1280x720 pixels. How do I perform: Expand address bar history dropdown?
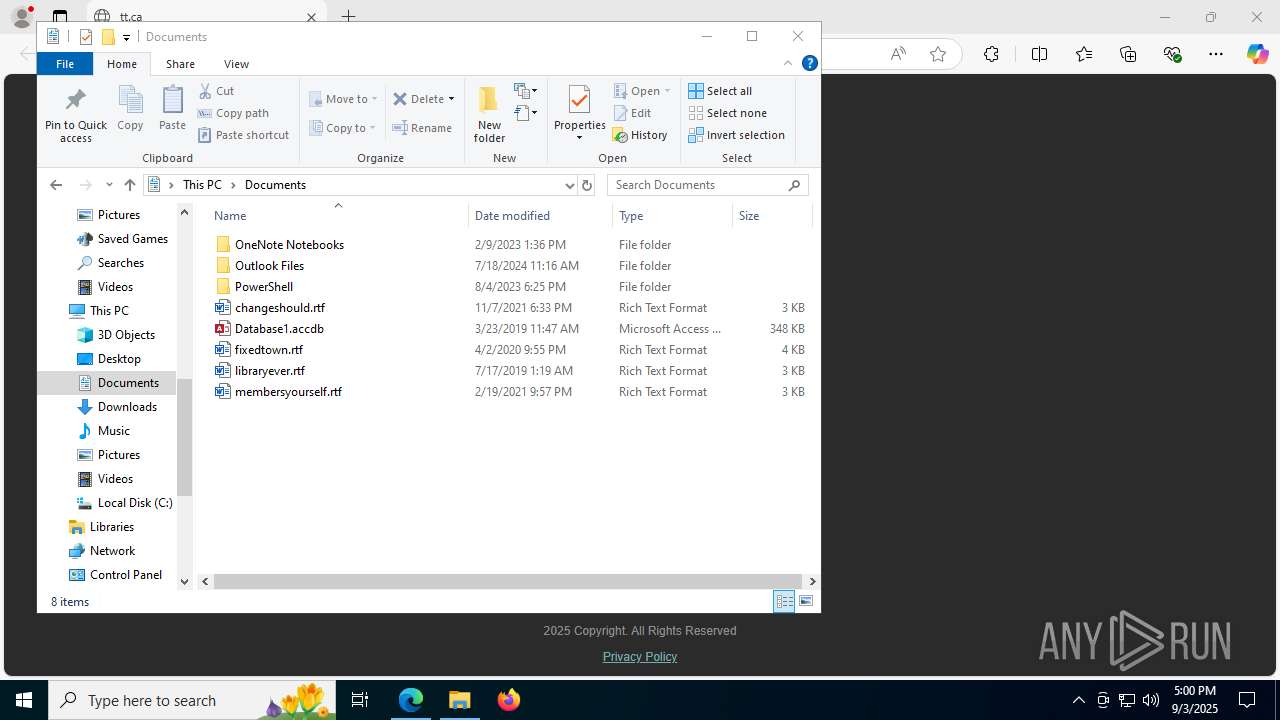pyautogui.click(x=569, y=185)
